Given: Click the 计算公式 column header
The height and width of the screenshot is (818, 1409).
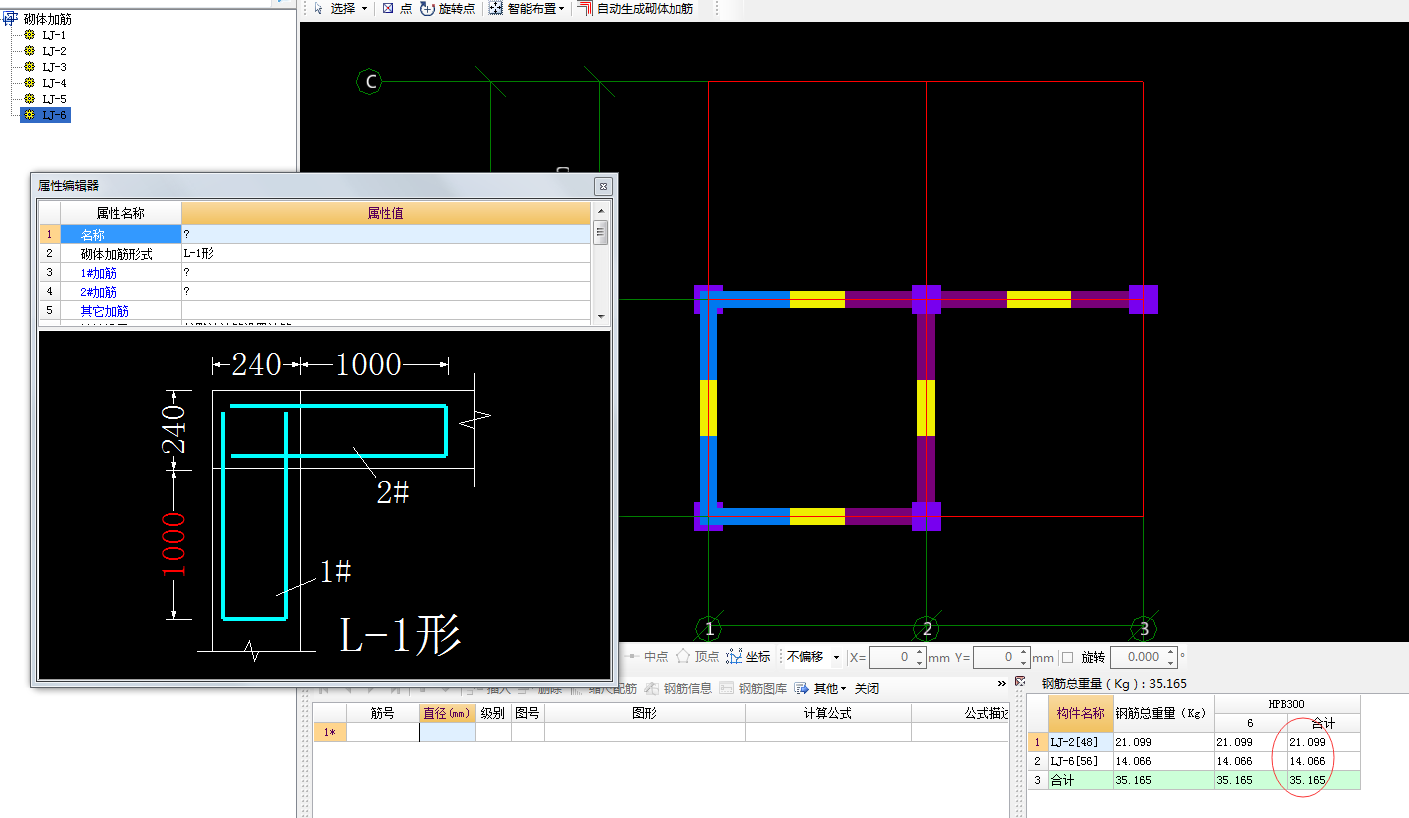Looking at the screenshot, I should [x=828, y=713].
